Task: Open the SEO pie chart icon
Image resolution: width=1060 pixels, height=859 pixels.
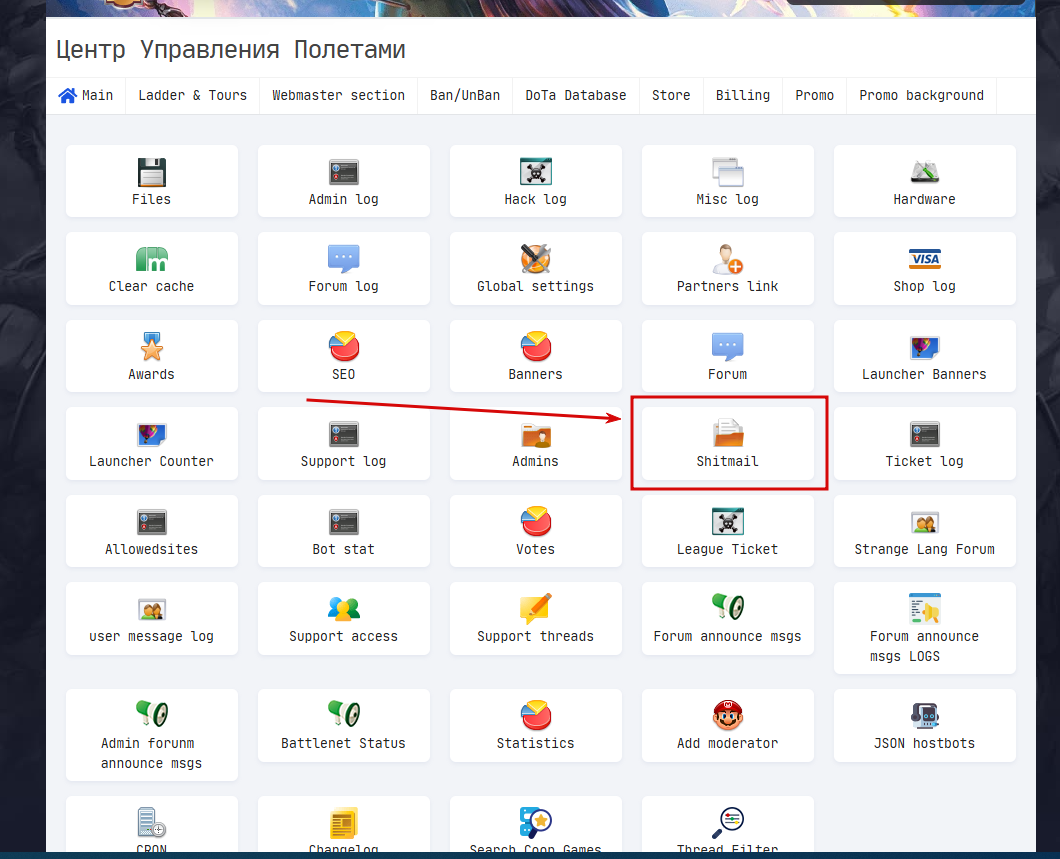Action: pyautogui.click(x=343, y=346)
